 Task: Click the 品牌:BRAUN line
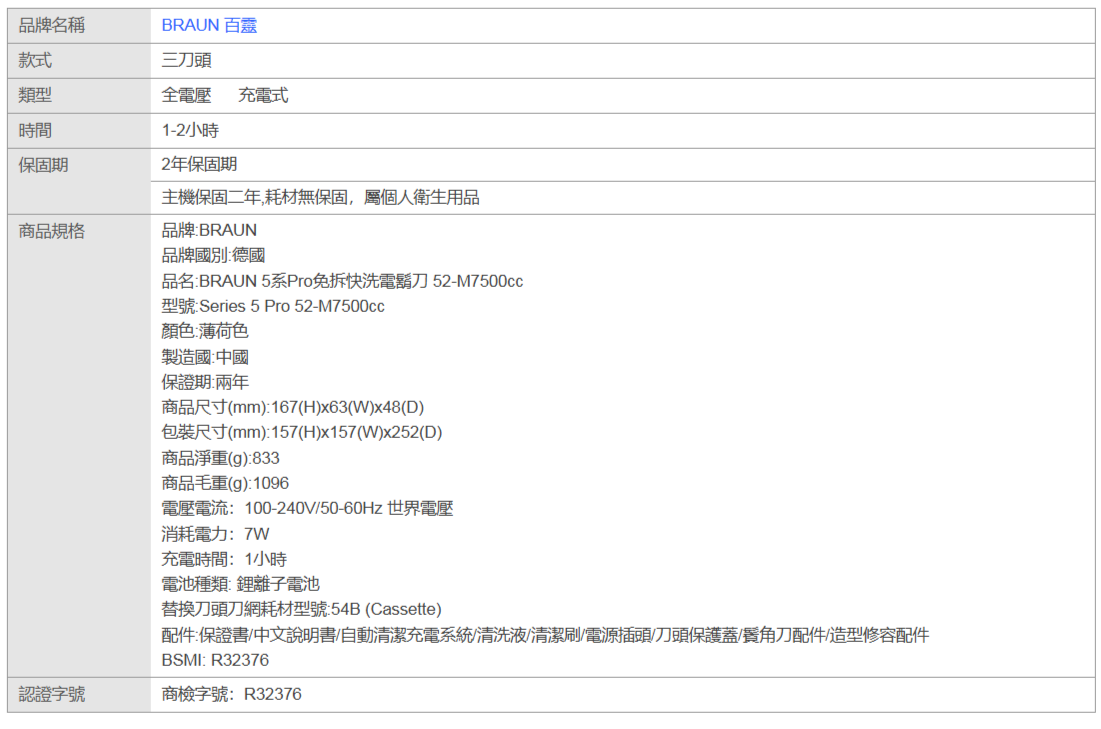209,230
